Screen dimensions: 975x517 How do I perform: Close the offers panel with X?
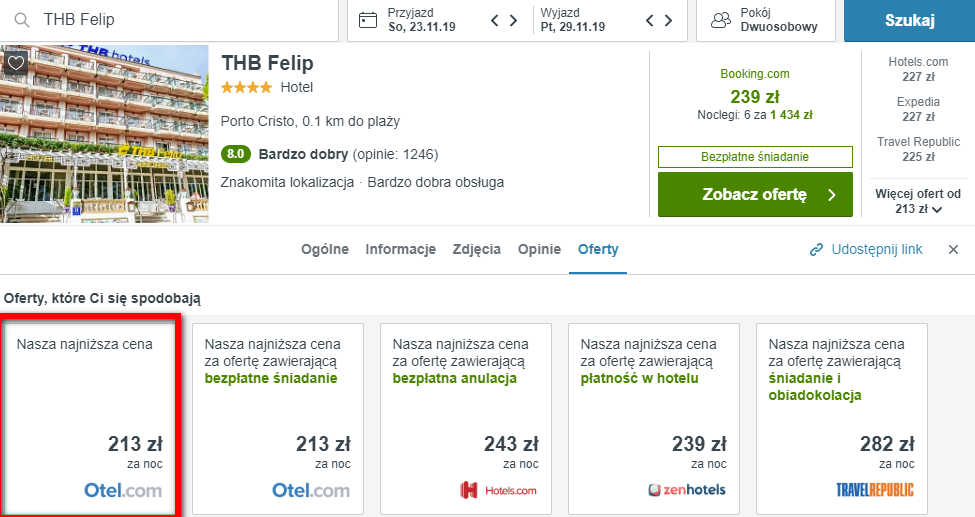953,249
